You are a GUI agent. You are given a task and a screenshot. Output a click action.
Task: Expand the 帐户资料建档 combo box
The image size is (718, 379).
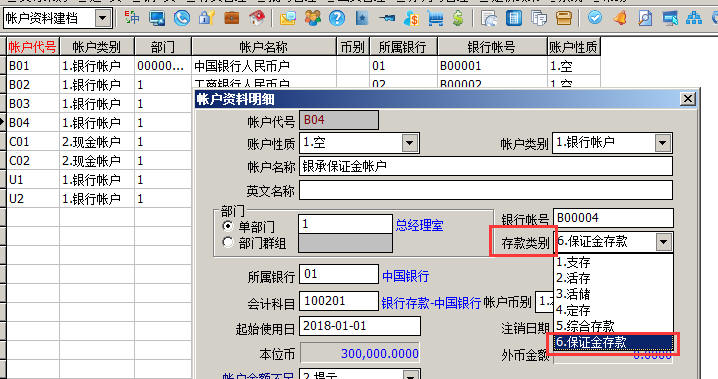pos(103,18)
